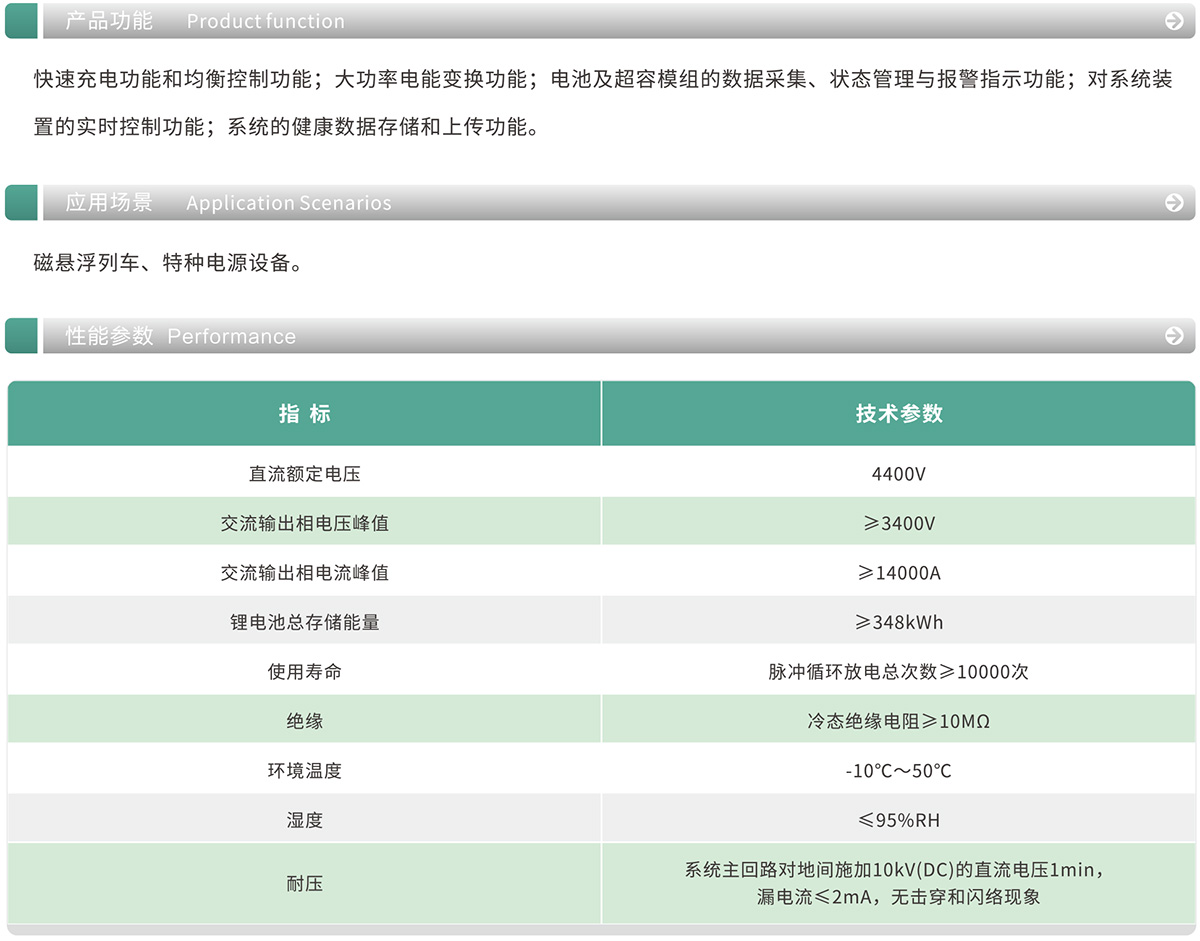
Task: Click the 指标 table column header
Action: coord(304,414)
